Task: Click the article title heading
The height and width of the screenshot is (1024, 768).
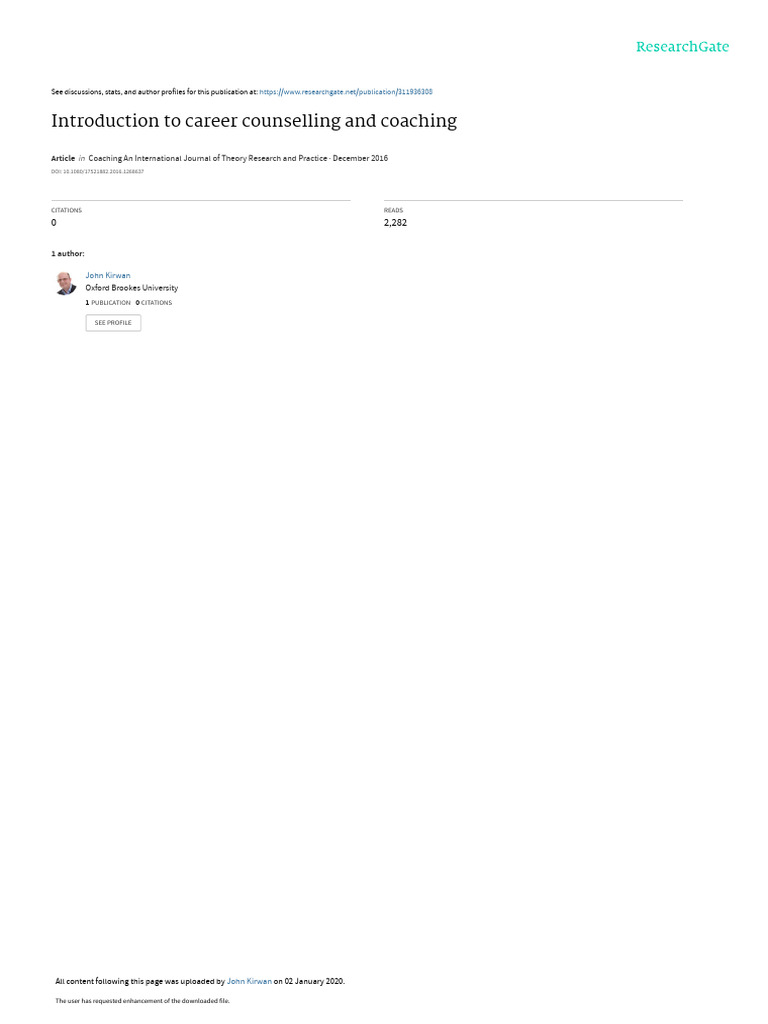Action: pos(254,121)
